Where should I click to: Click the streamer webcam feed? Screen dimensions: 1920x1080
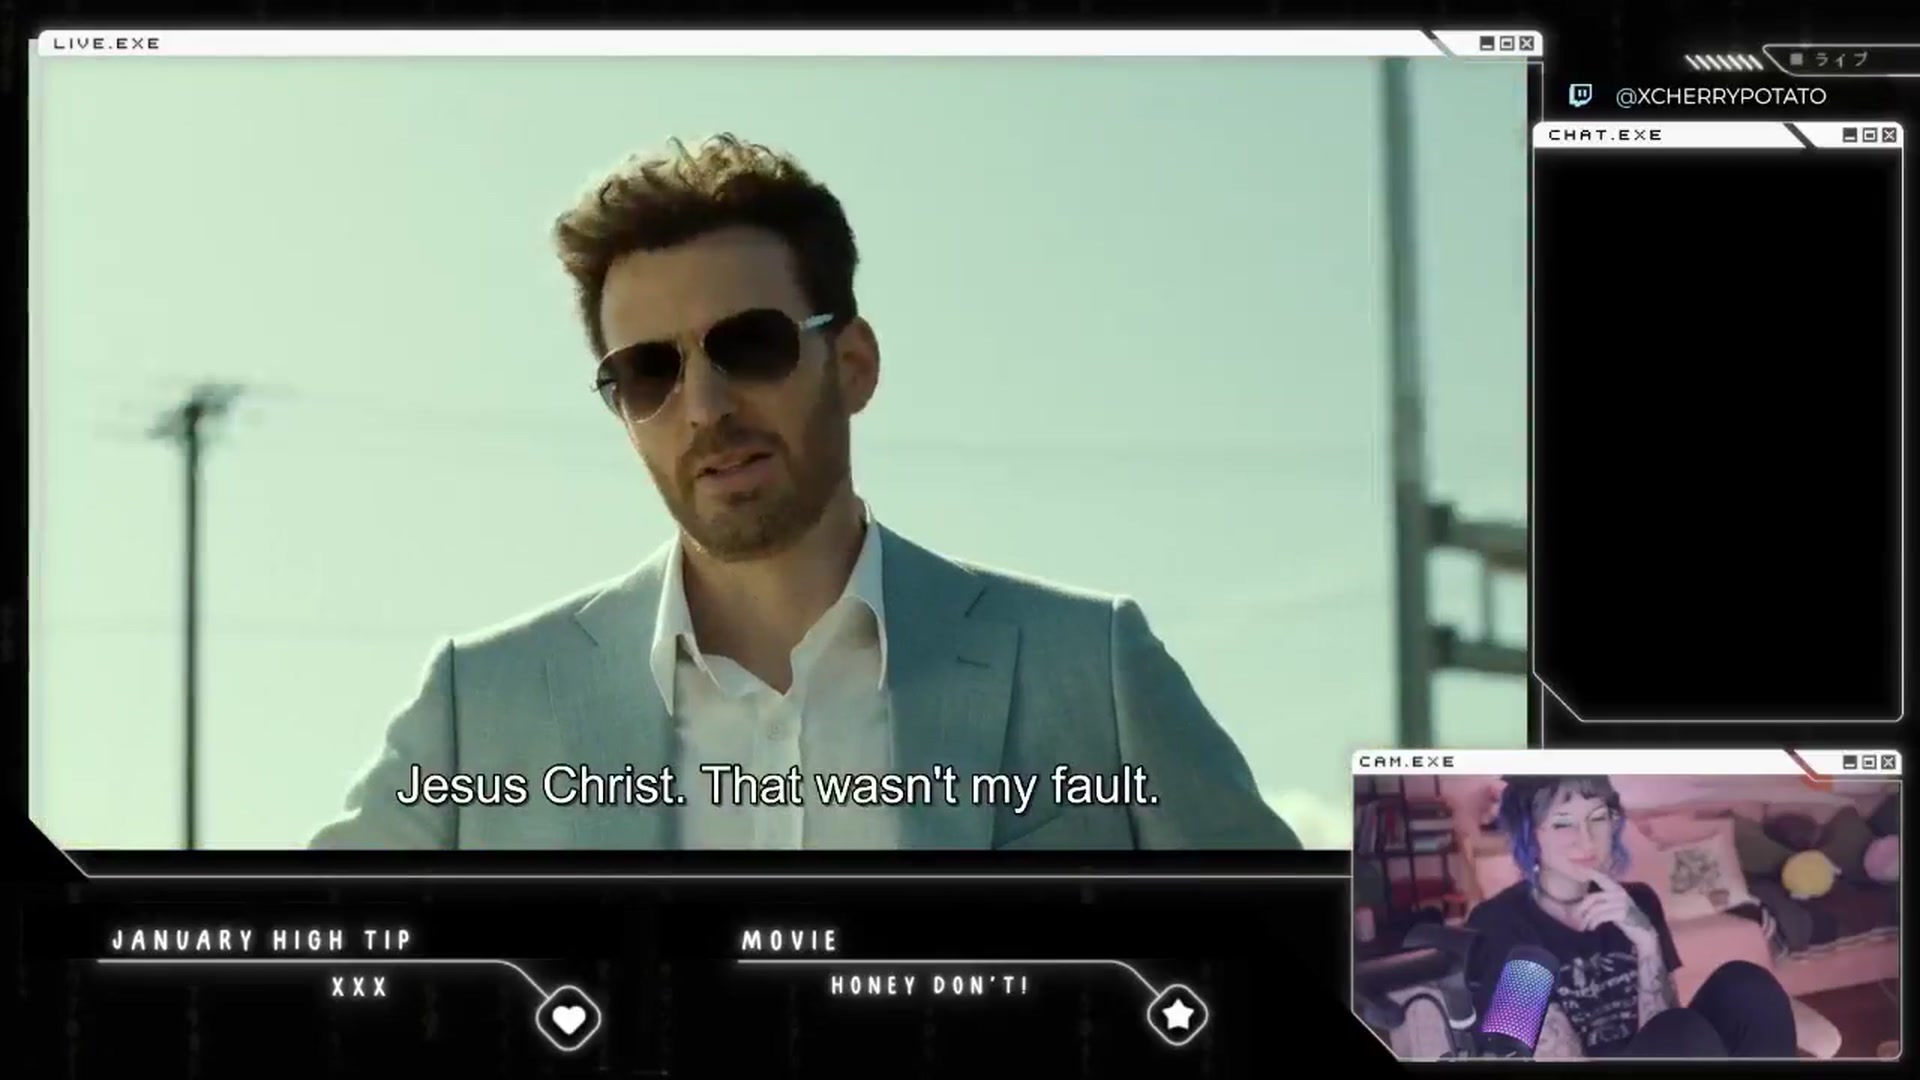tap(1626, 917)
